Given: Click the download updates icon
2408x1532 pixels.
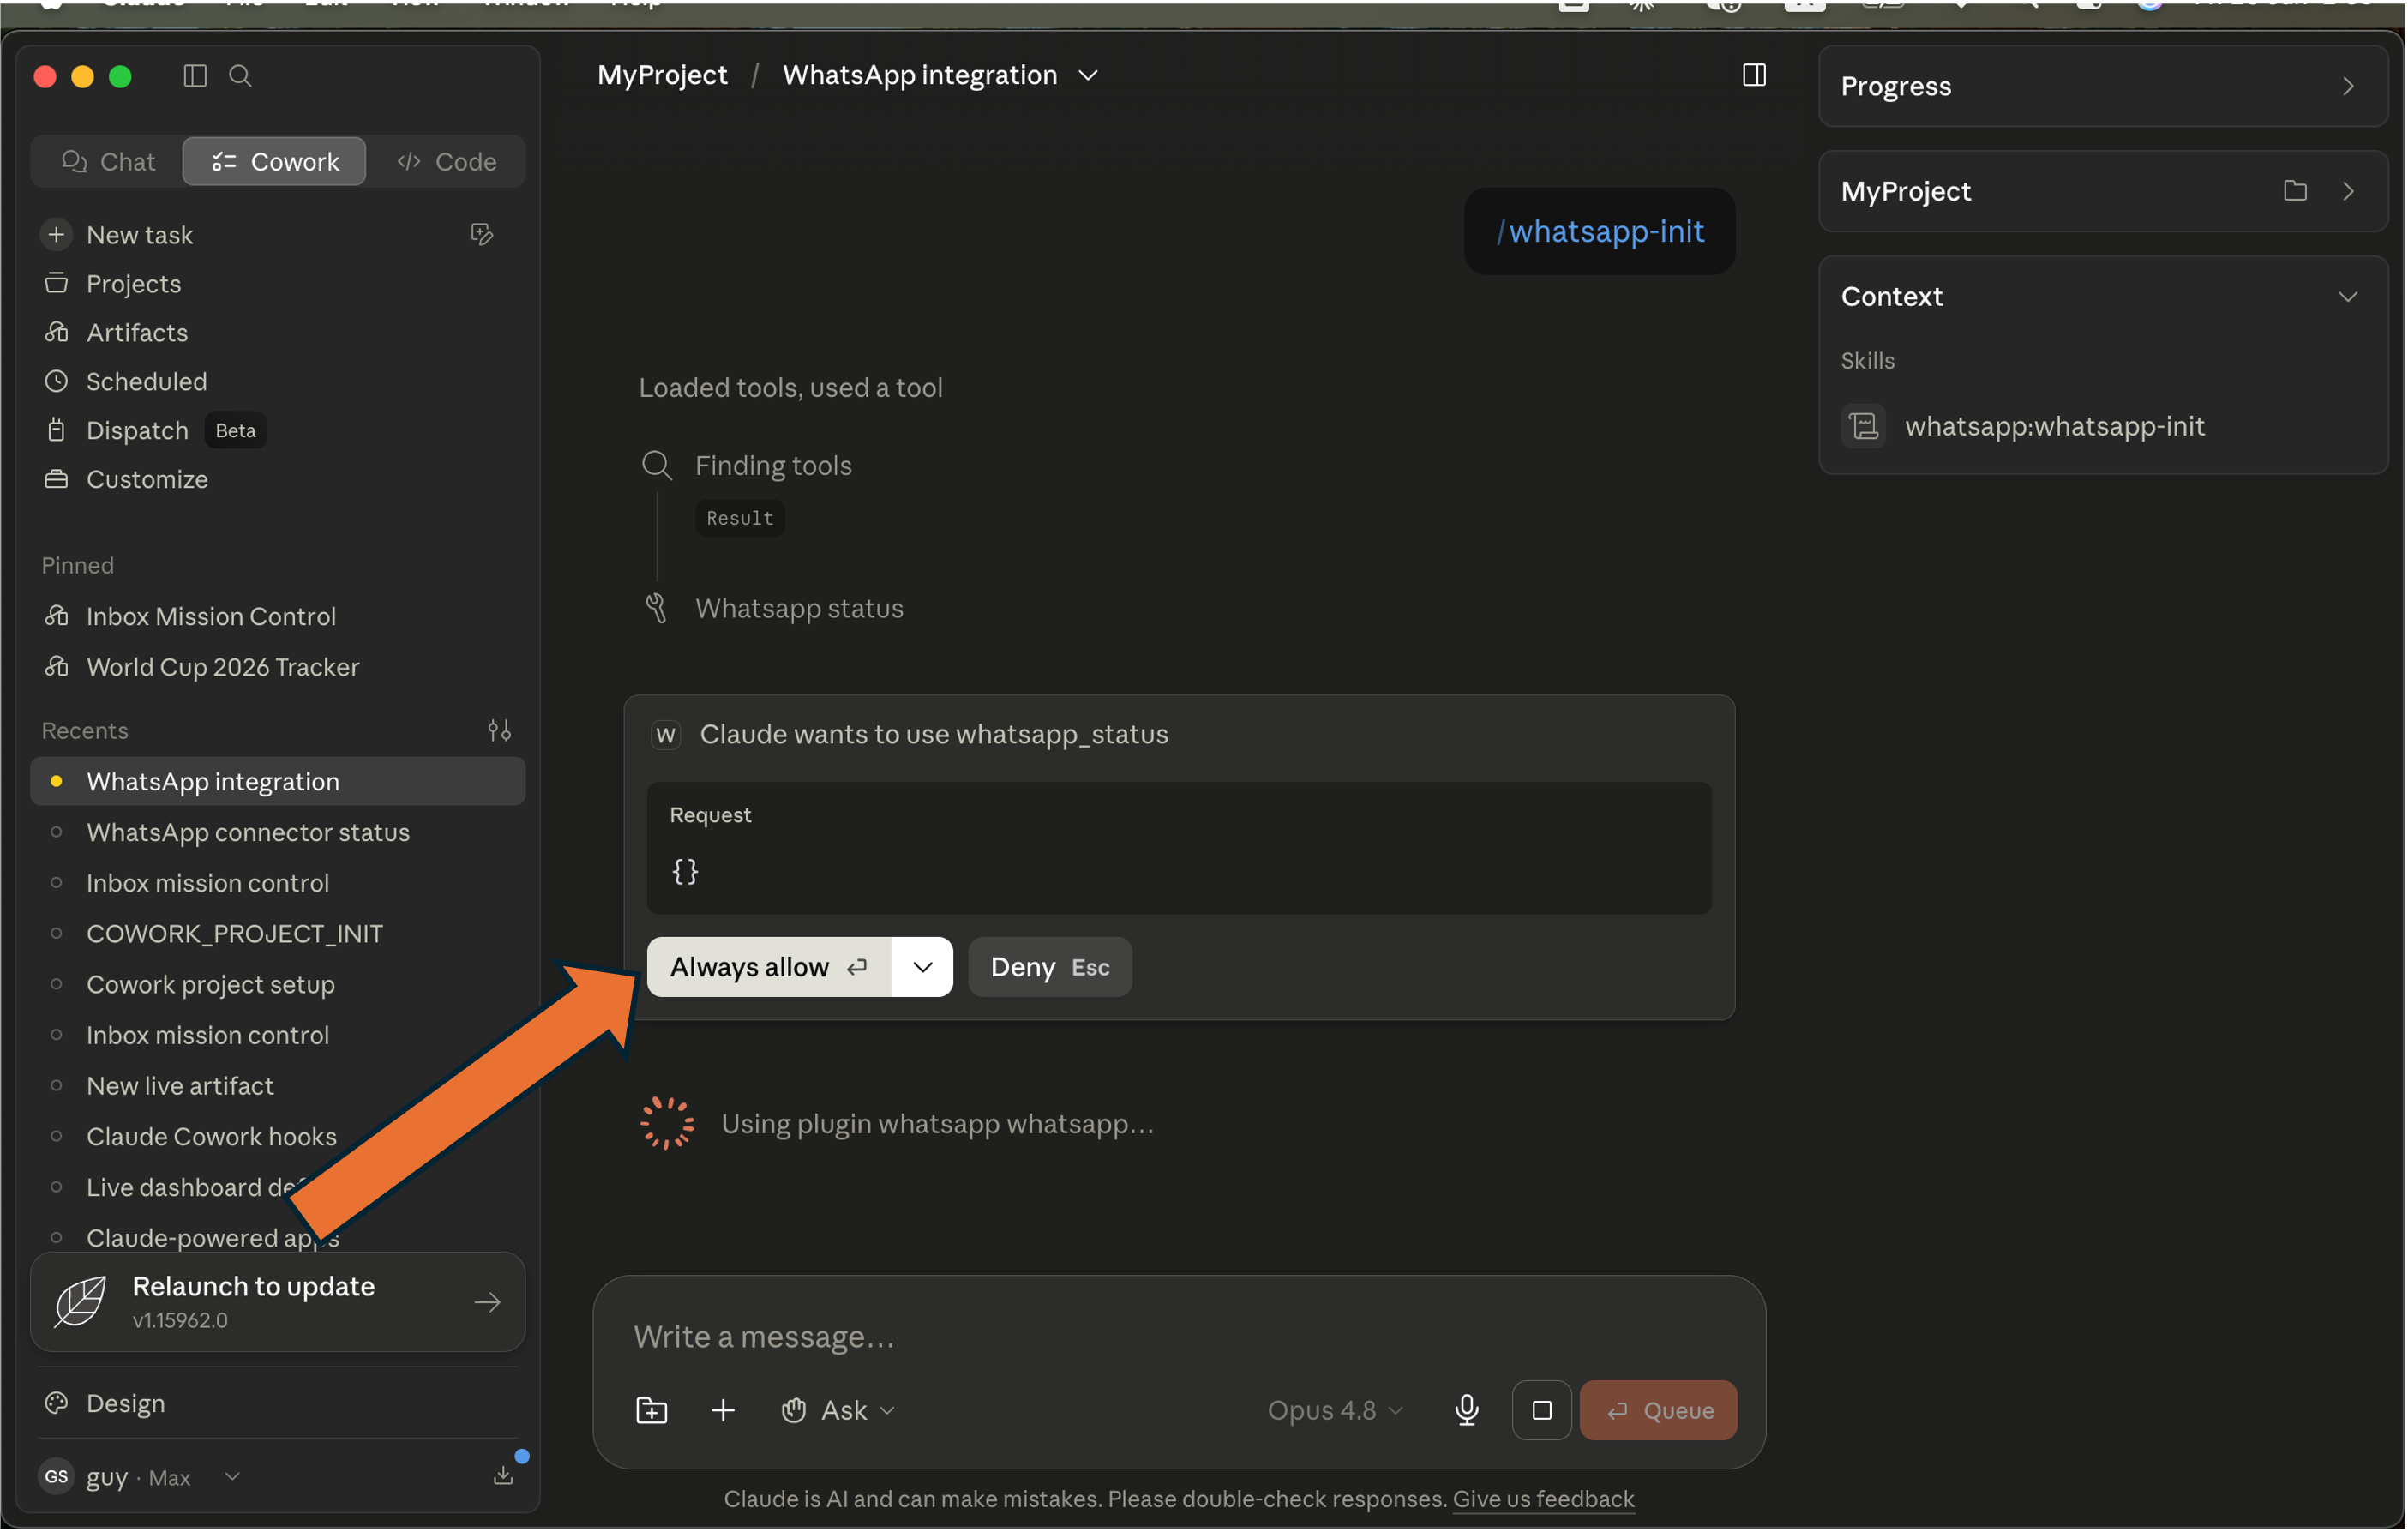Looking at the screenshot, I should [x=504, y=1476].
